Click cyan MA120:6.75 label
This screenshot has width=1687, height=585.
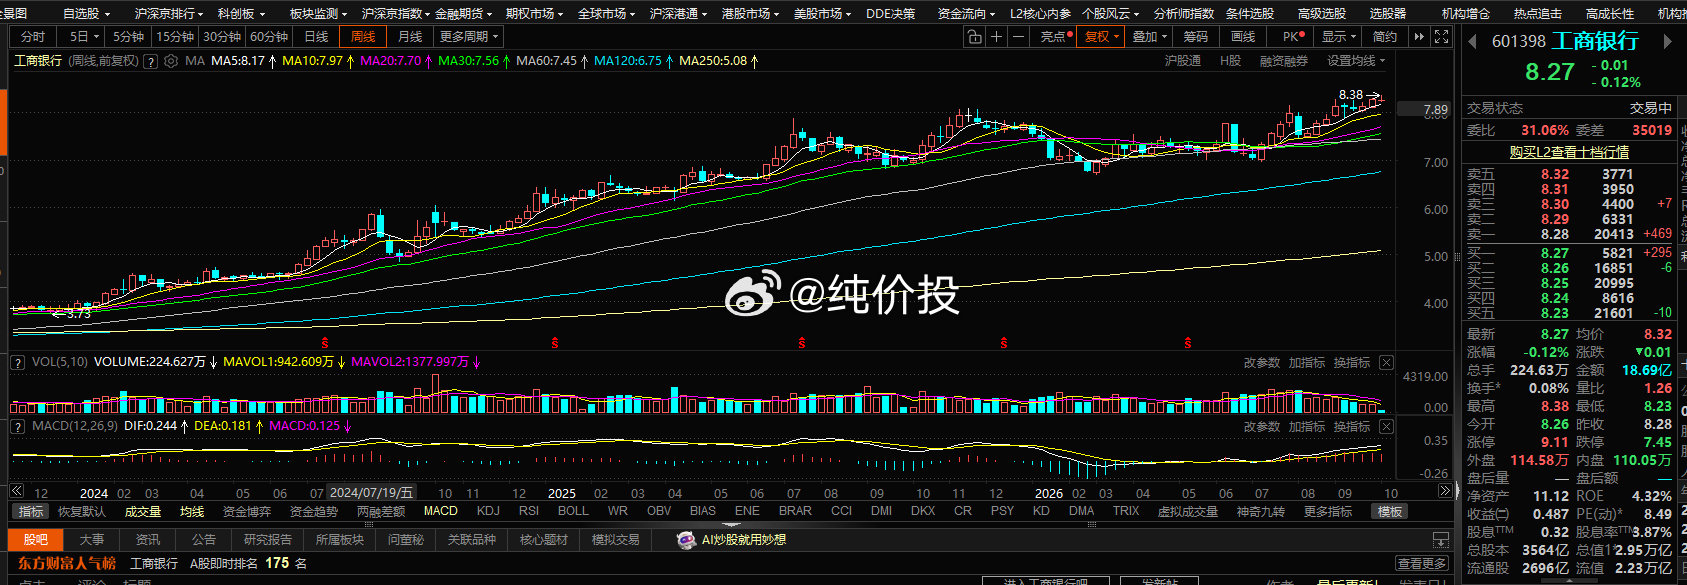coord(628,61)
